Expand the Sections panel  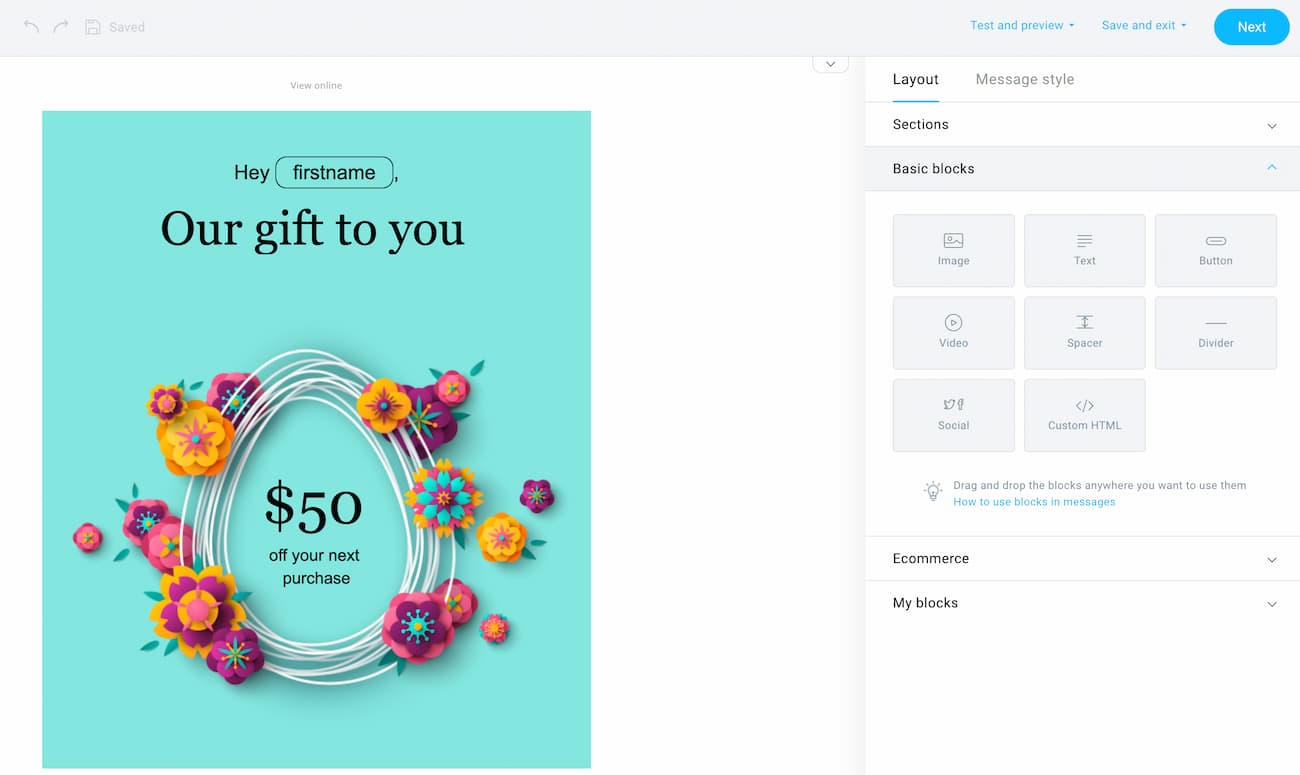tap(1080, 125)
